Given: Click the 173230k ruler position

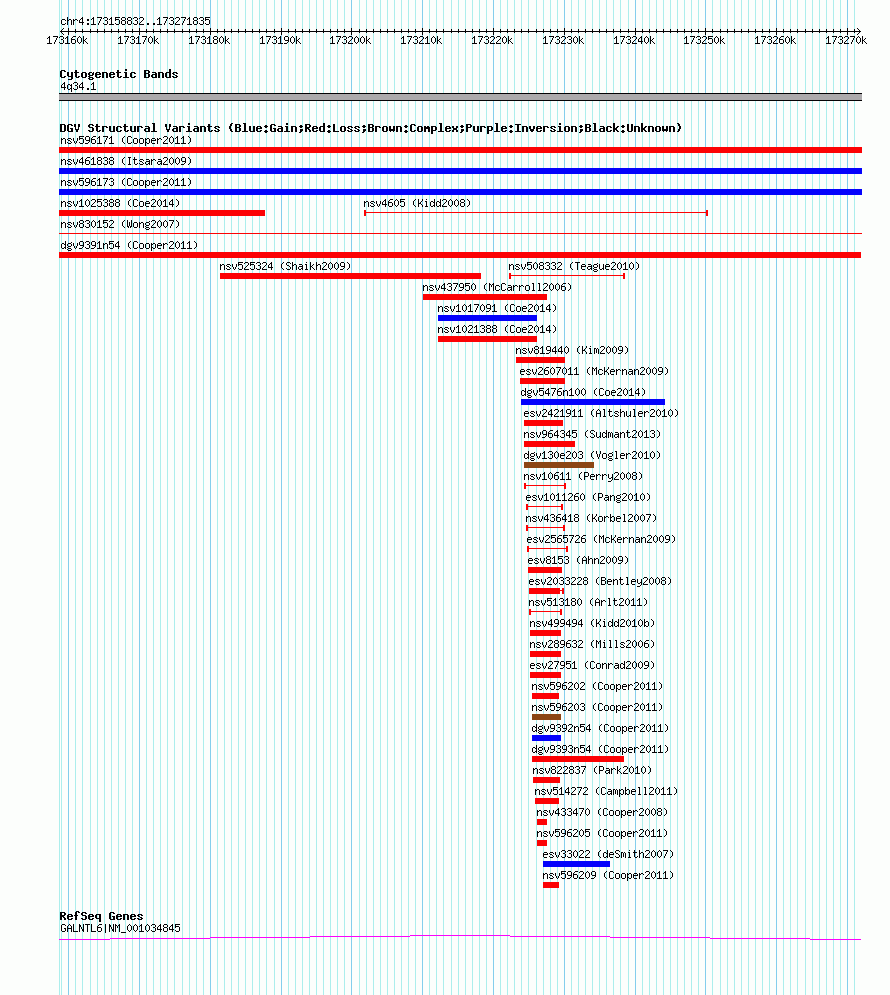Looking at the screenshot, I should click(563, 40).
